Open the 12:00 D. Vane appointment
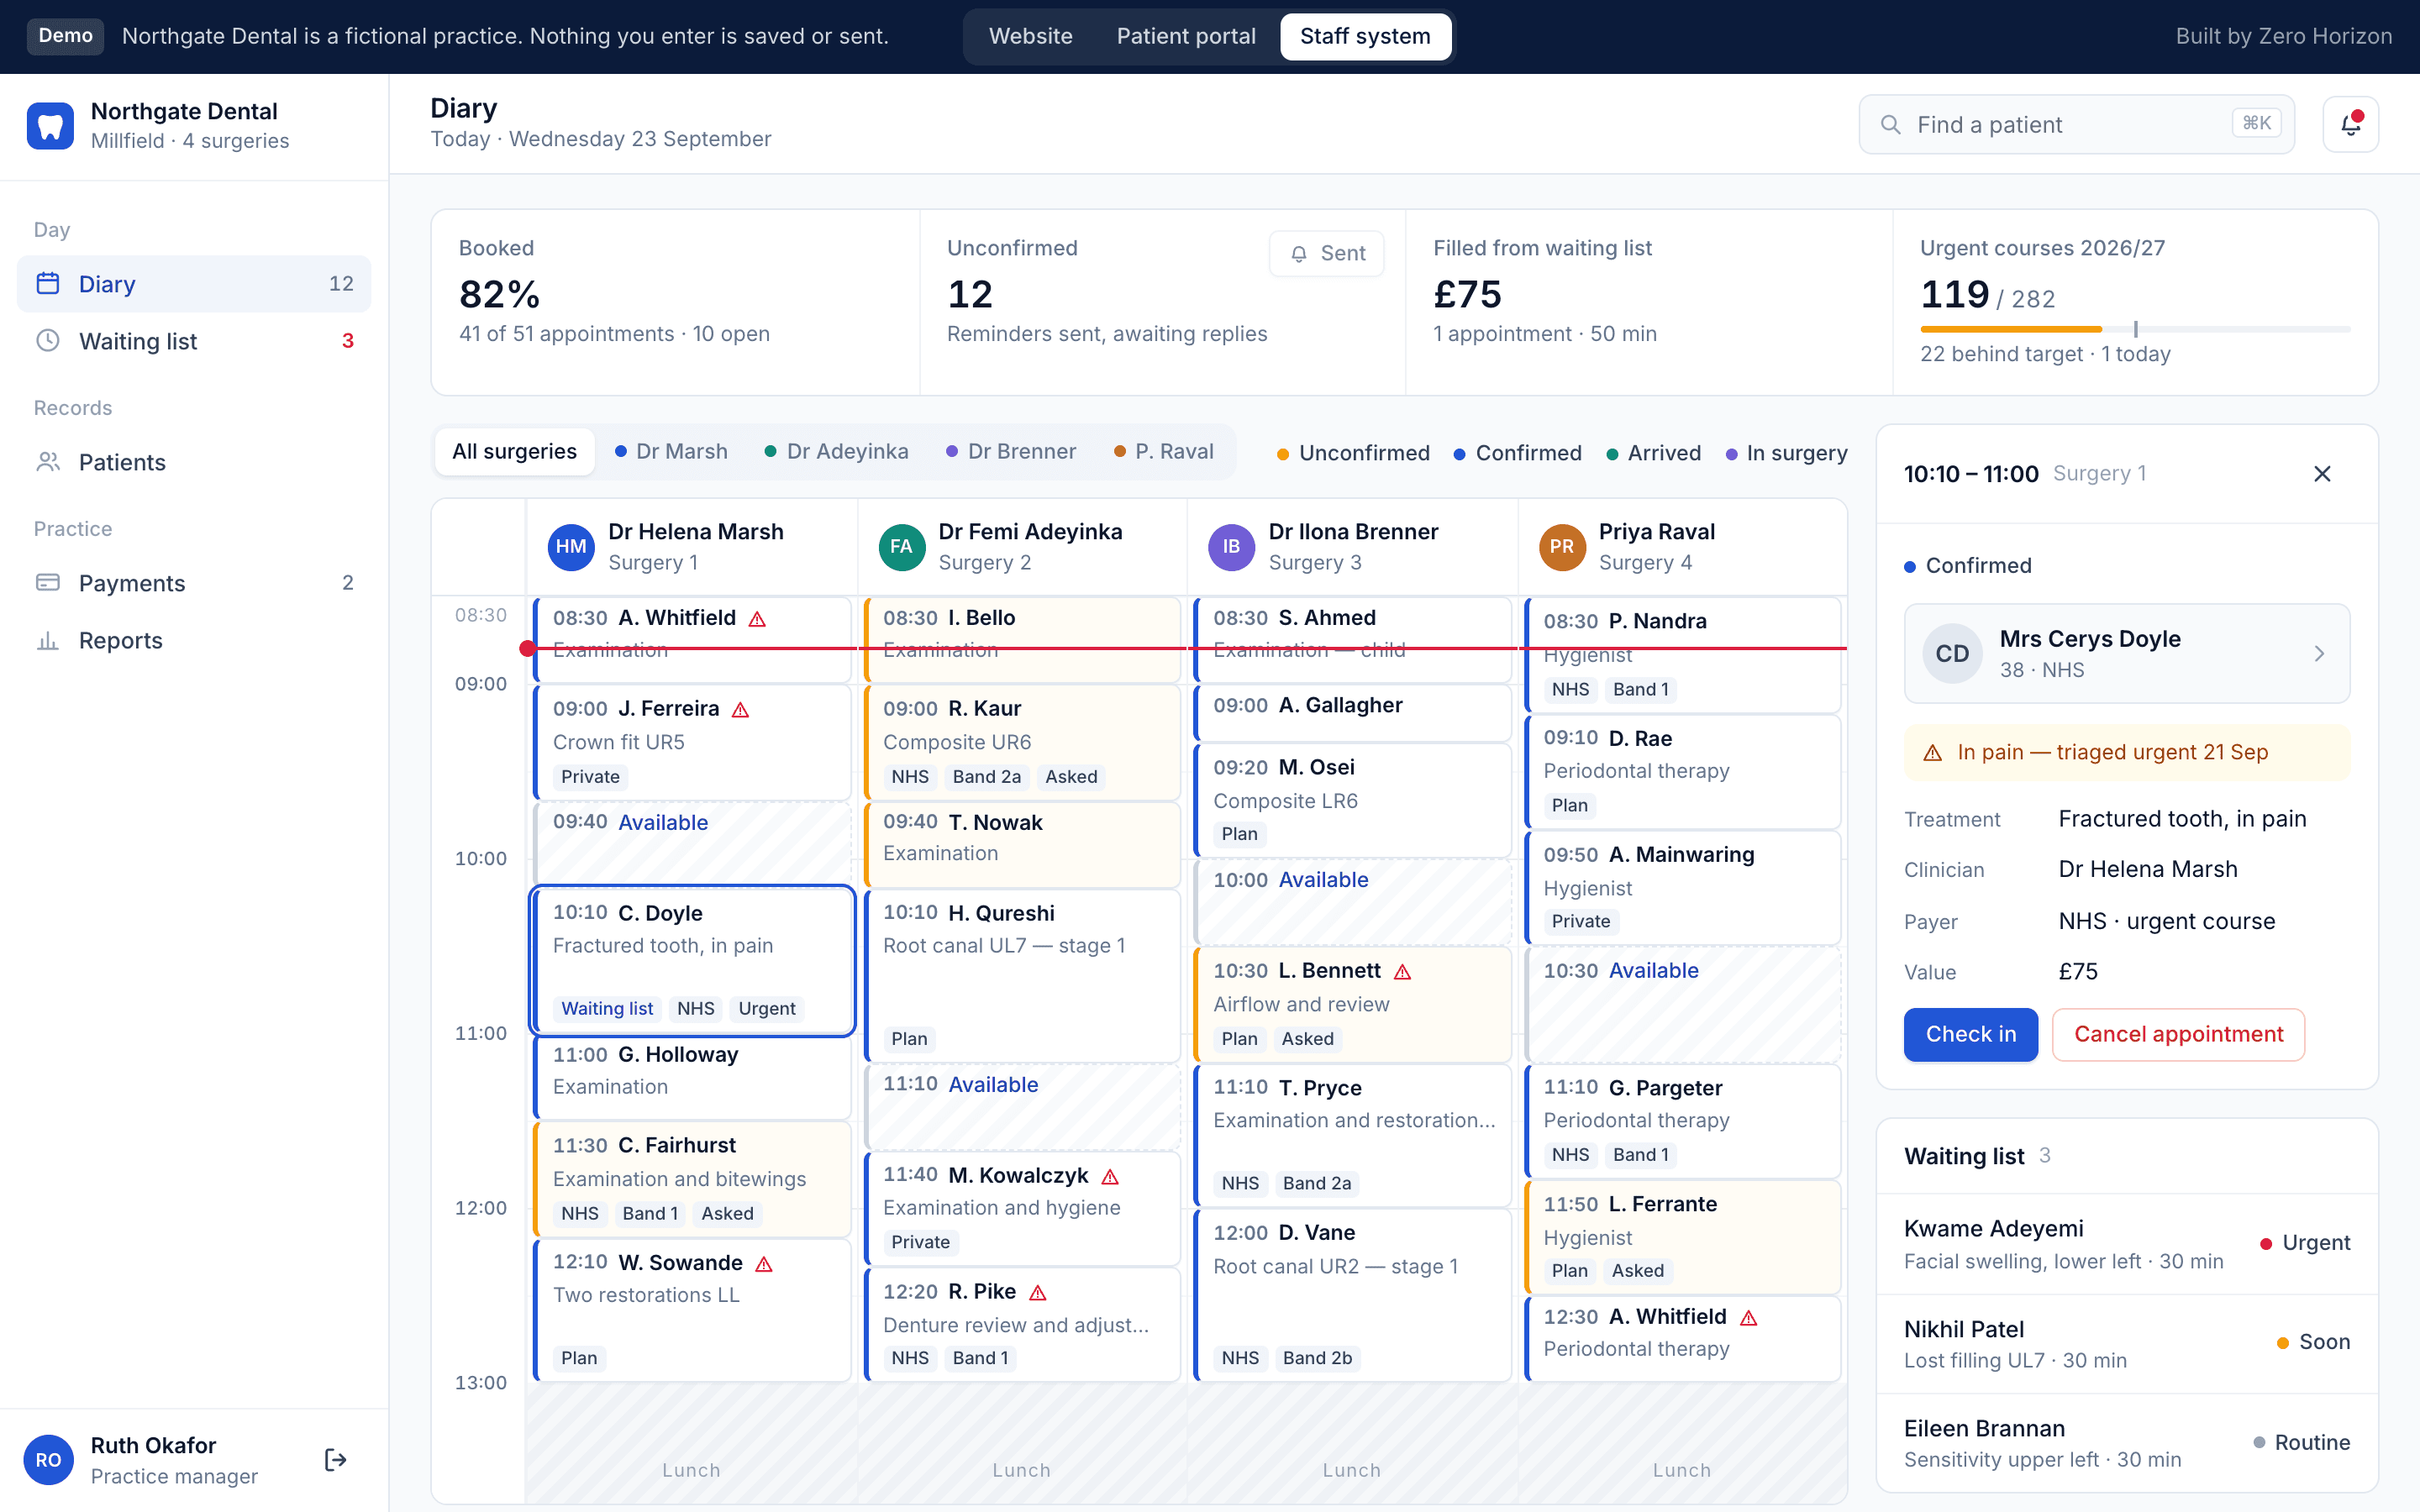The image size is (2420, 1512). [1352, 1295]
